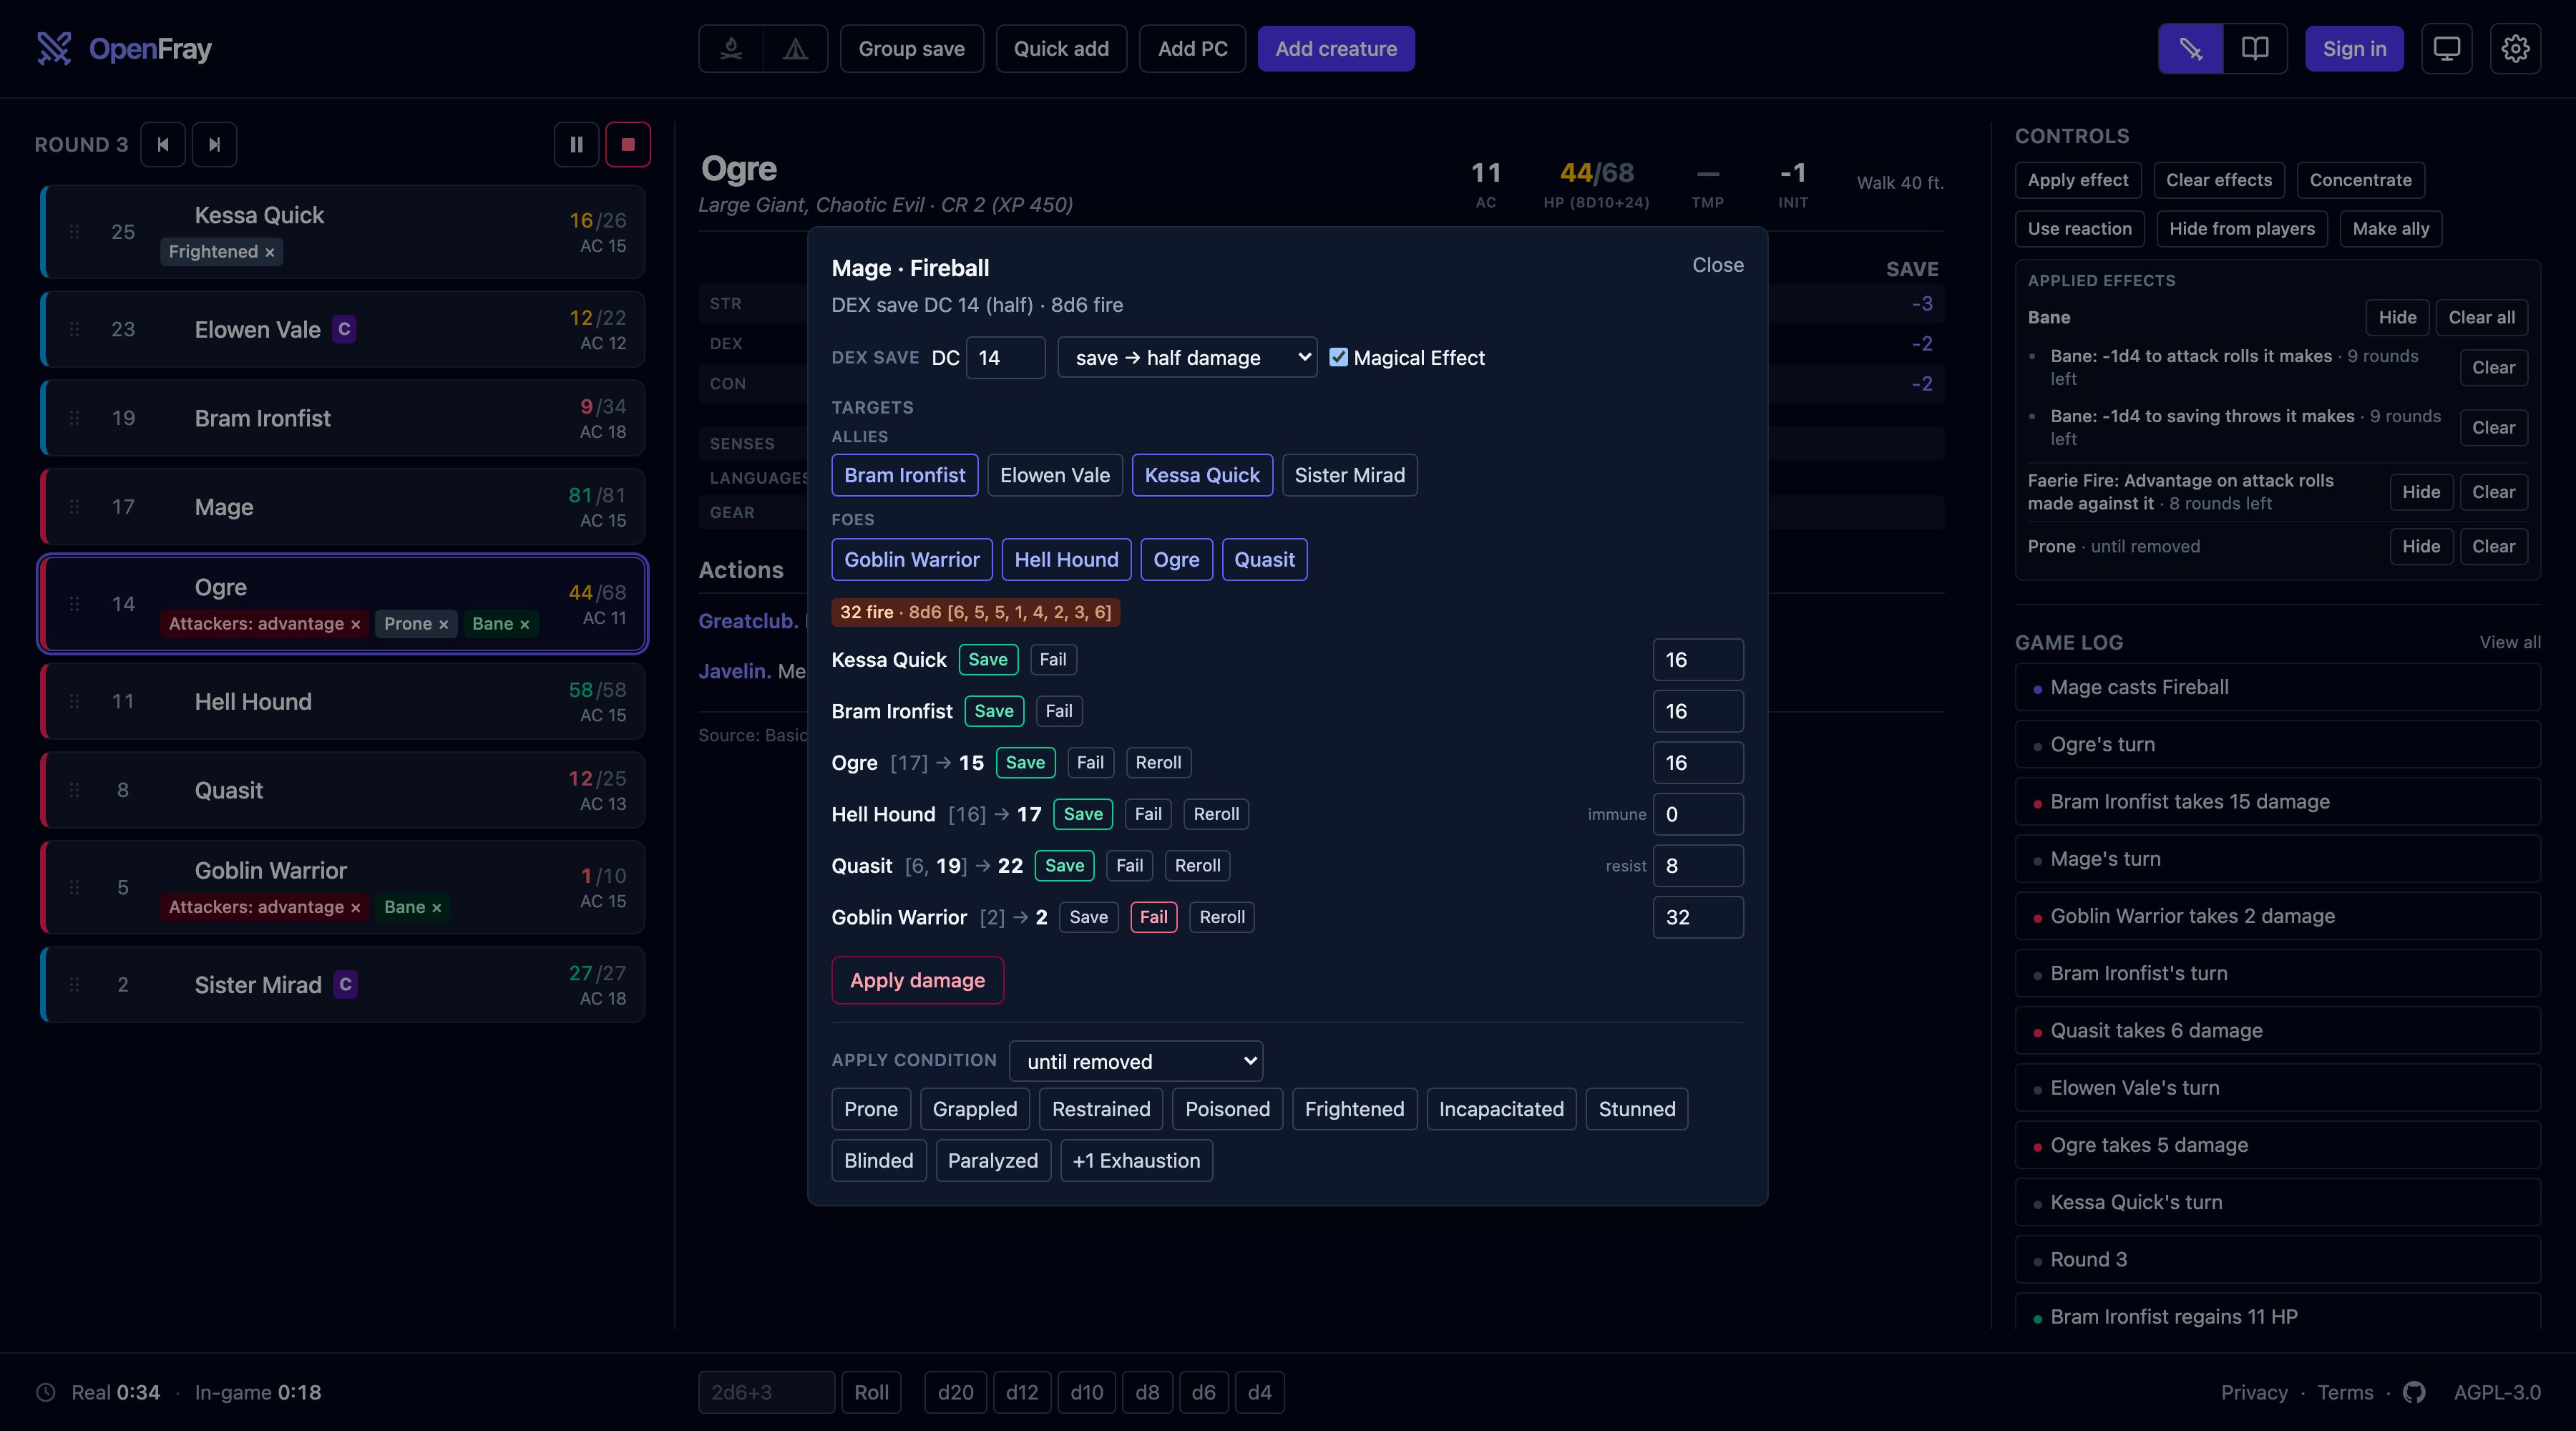
Task: Hide the Faerie Fire effect
Action: [x=2421, y=492]
